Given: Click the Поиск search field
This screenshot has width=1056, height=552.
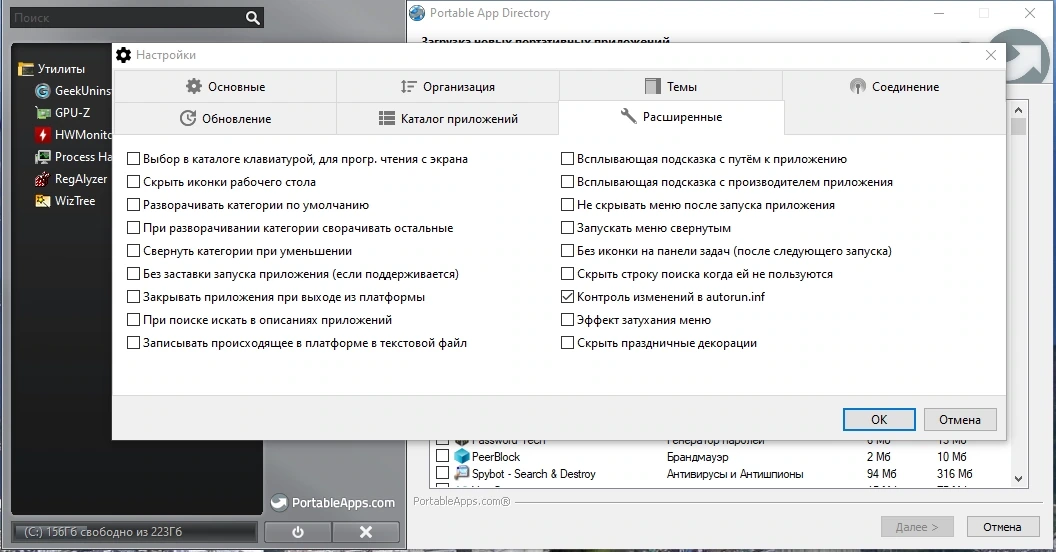Looking at the screenshot, I should point(127,18).
